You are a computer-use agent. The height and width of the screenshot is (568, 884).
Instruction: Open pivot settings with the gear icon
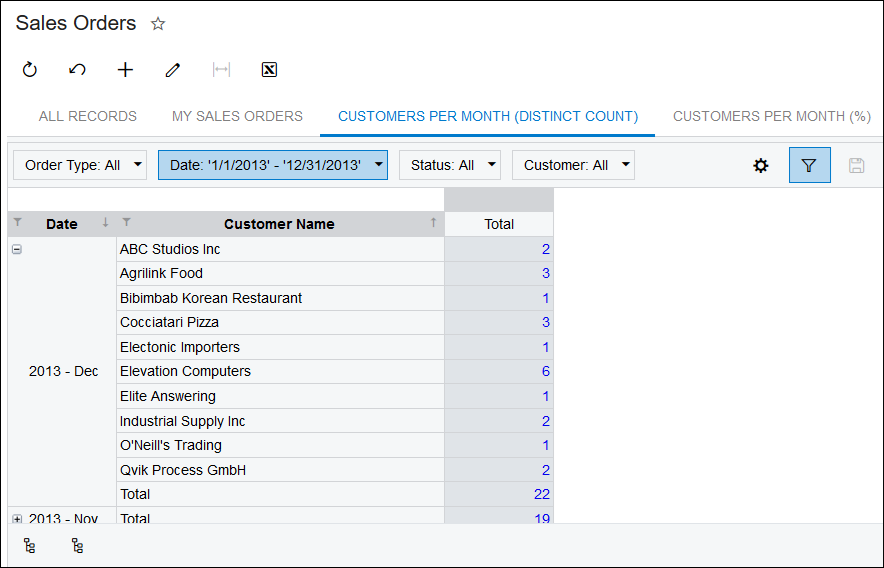pyautogui.click(x=761, y=165)
